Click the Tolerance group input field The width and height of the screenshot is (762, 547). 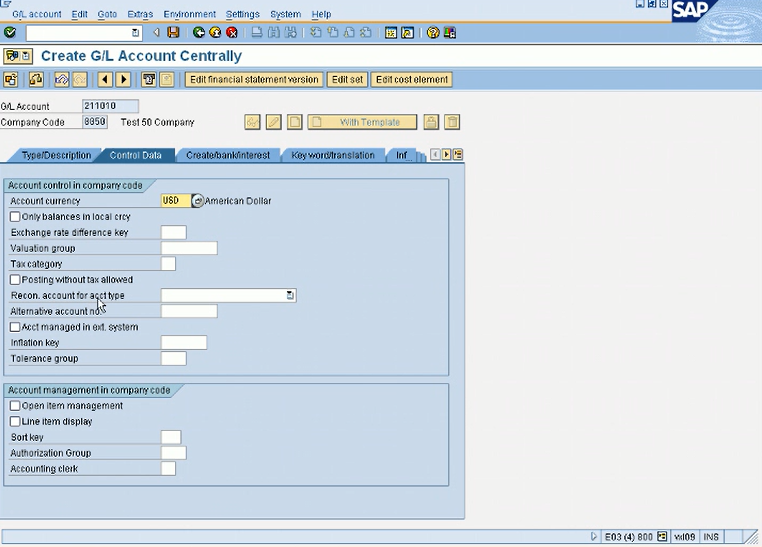(173, 359)
